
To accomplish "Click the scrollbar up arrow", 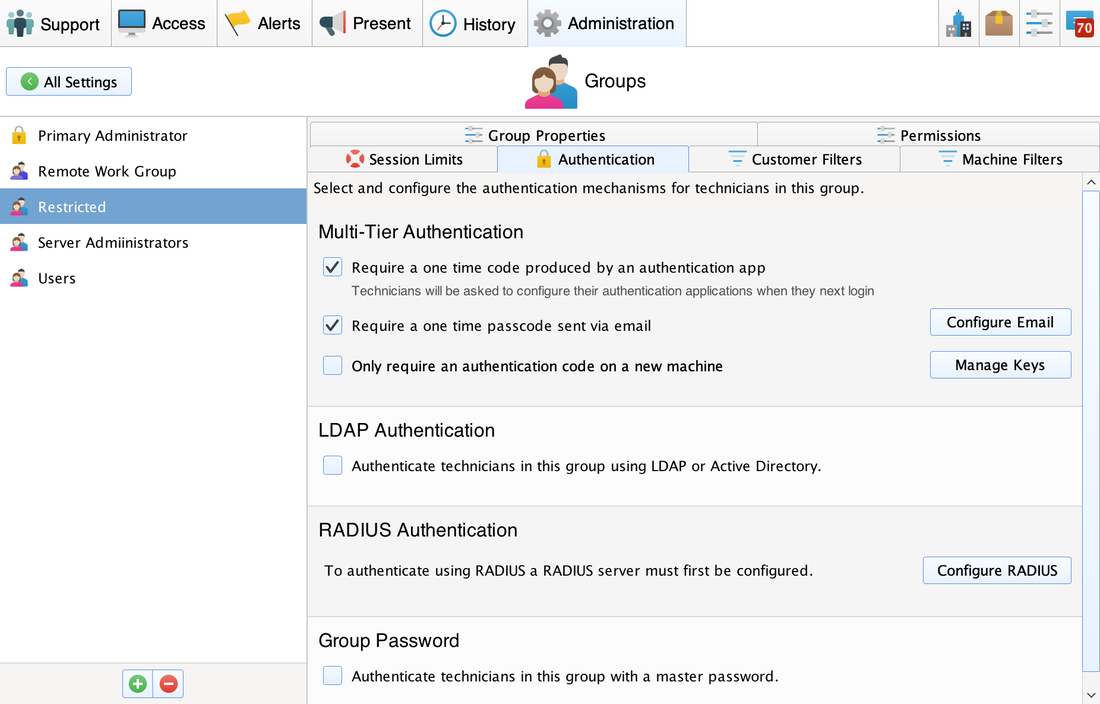I will 1091,182.
